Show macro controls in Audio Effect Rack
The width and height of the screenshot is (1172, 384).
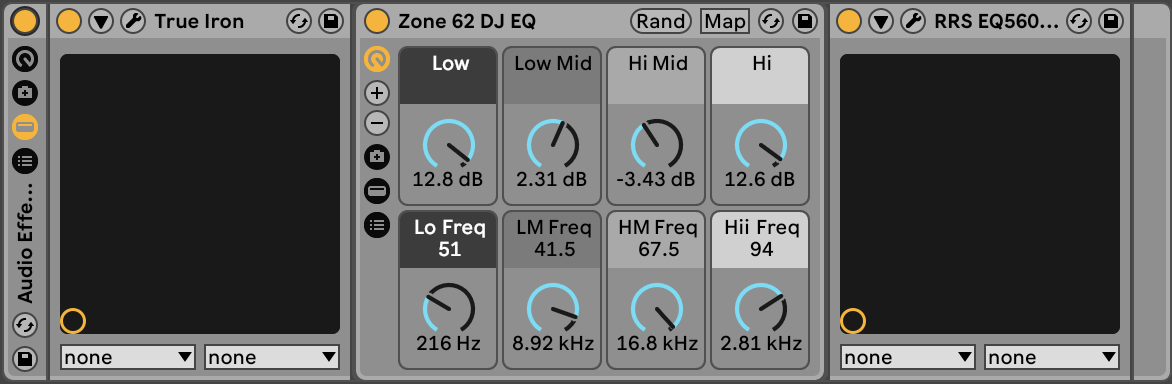[25, 58]
